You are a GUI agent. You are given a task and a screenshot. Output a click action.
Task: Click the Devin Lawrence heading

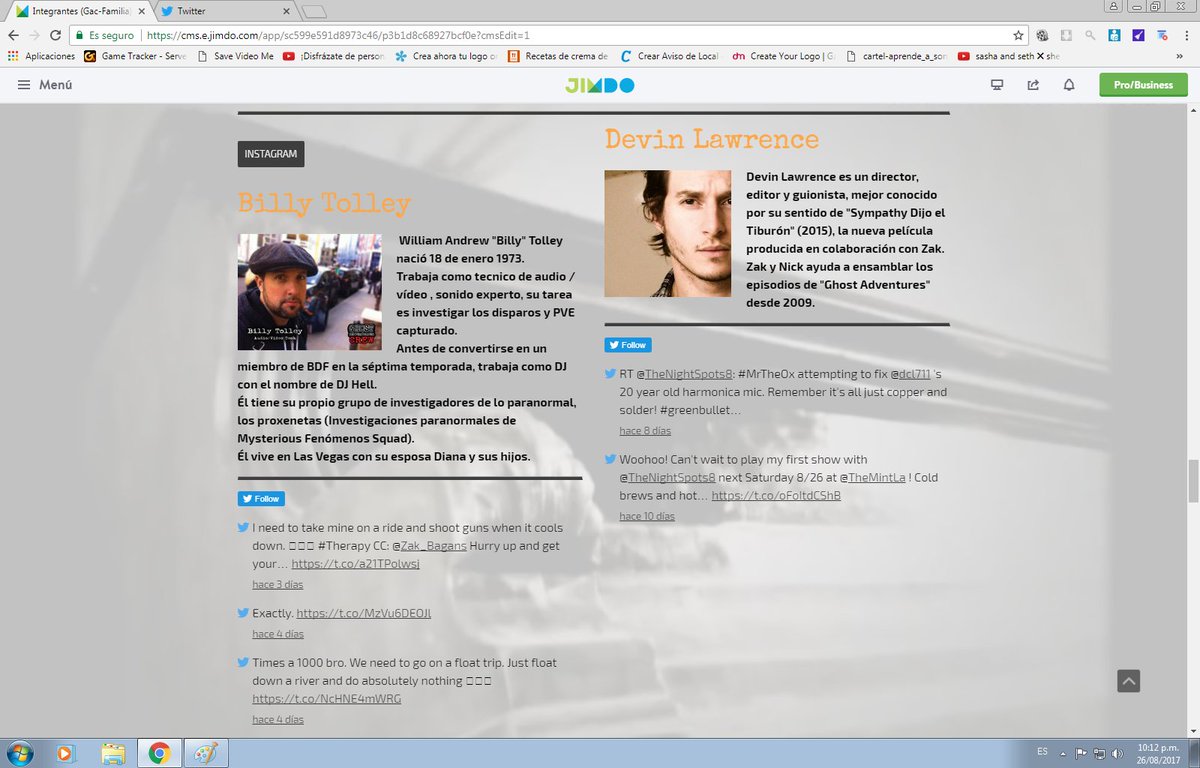pyautogui.click(x=712, y=140)
